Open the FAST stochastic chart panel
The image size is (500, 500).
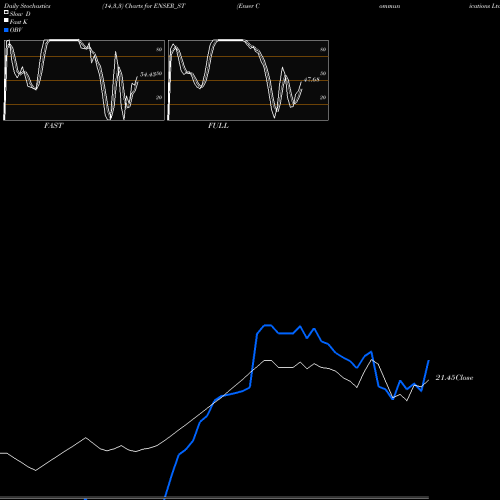(x=84, y=80)
